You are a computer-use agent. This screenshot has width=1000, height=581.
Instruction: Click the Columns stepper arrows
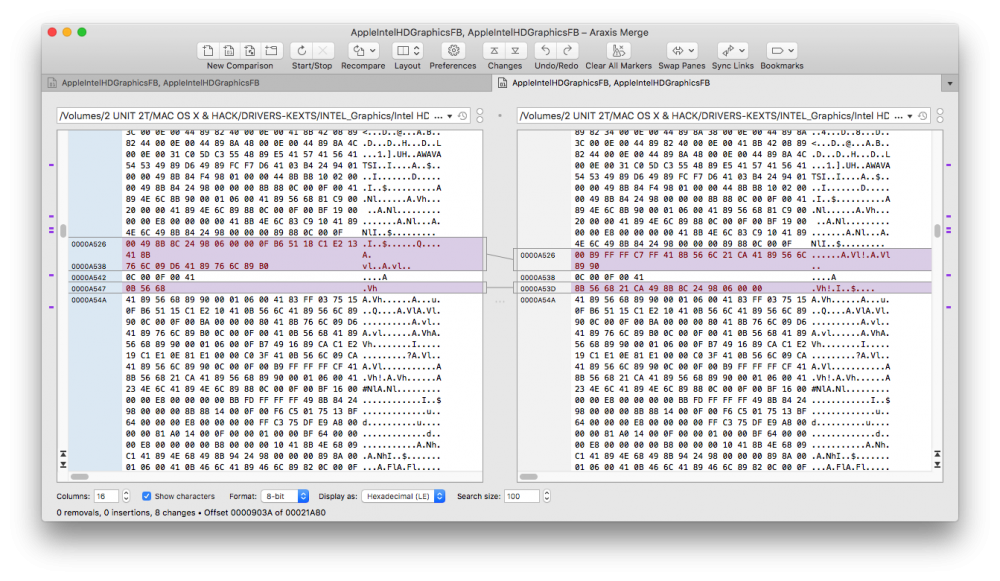coord(126,496)
